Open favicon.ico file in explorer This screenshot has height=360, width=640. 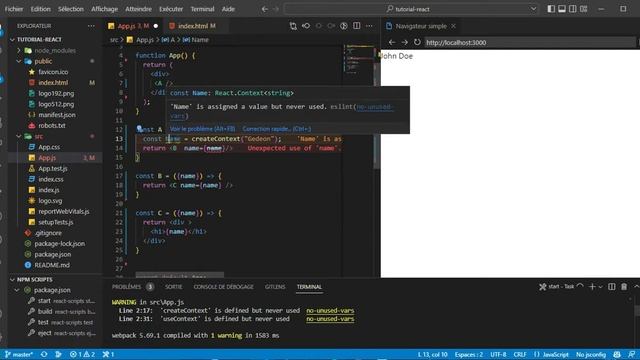point(53,72)
